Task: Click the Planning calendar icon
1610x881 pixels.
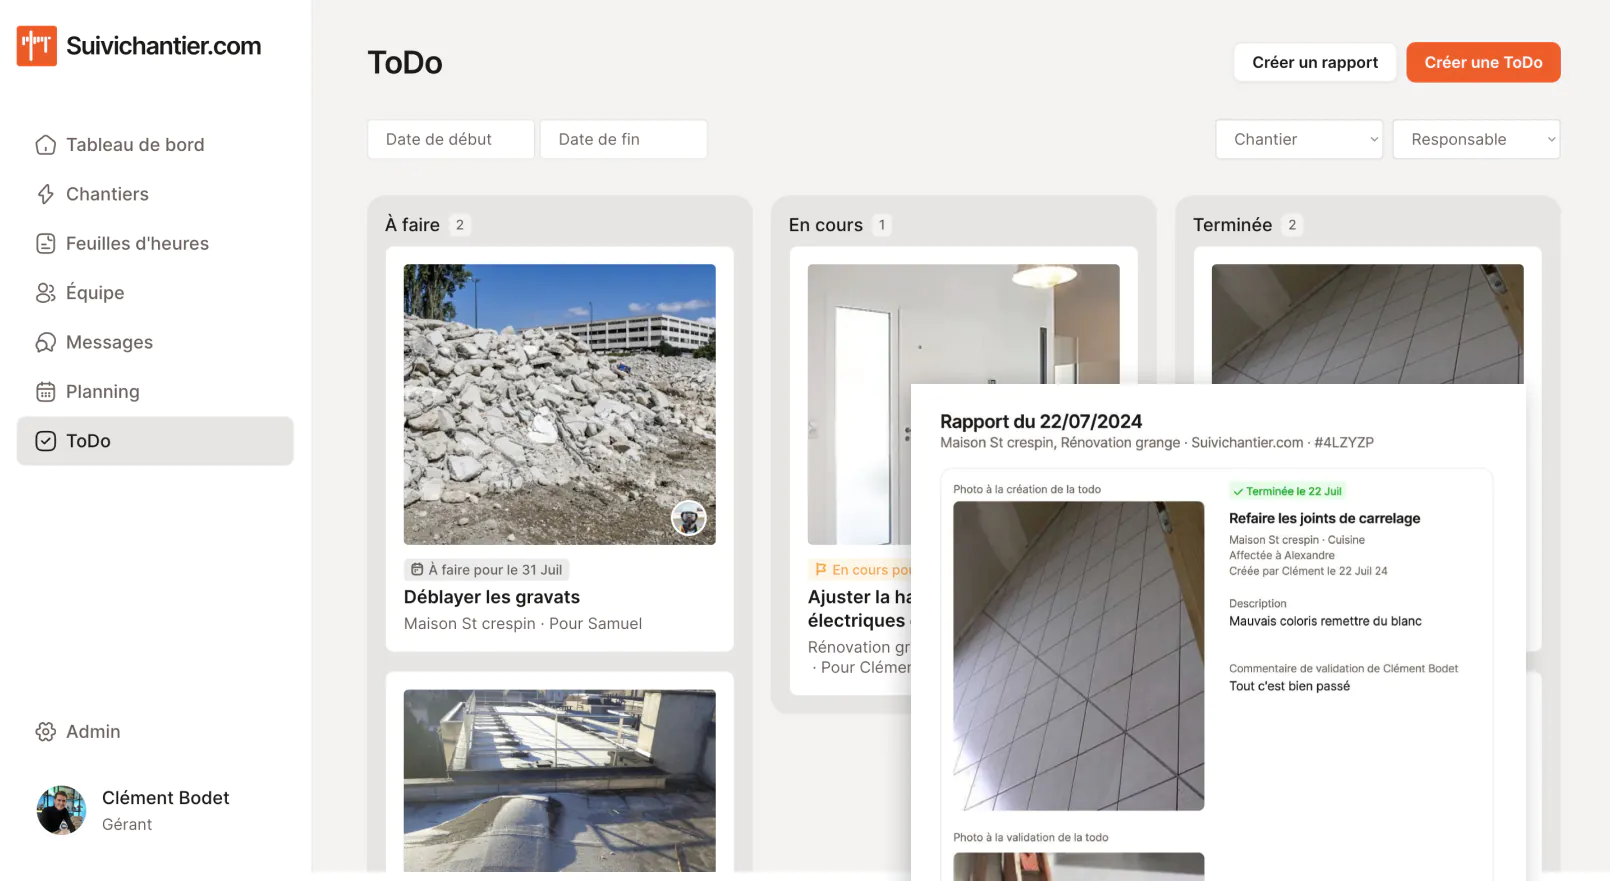Action: click(x=45, y=392)
